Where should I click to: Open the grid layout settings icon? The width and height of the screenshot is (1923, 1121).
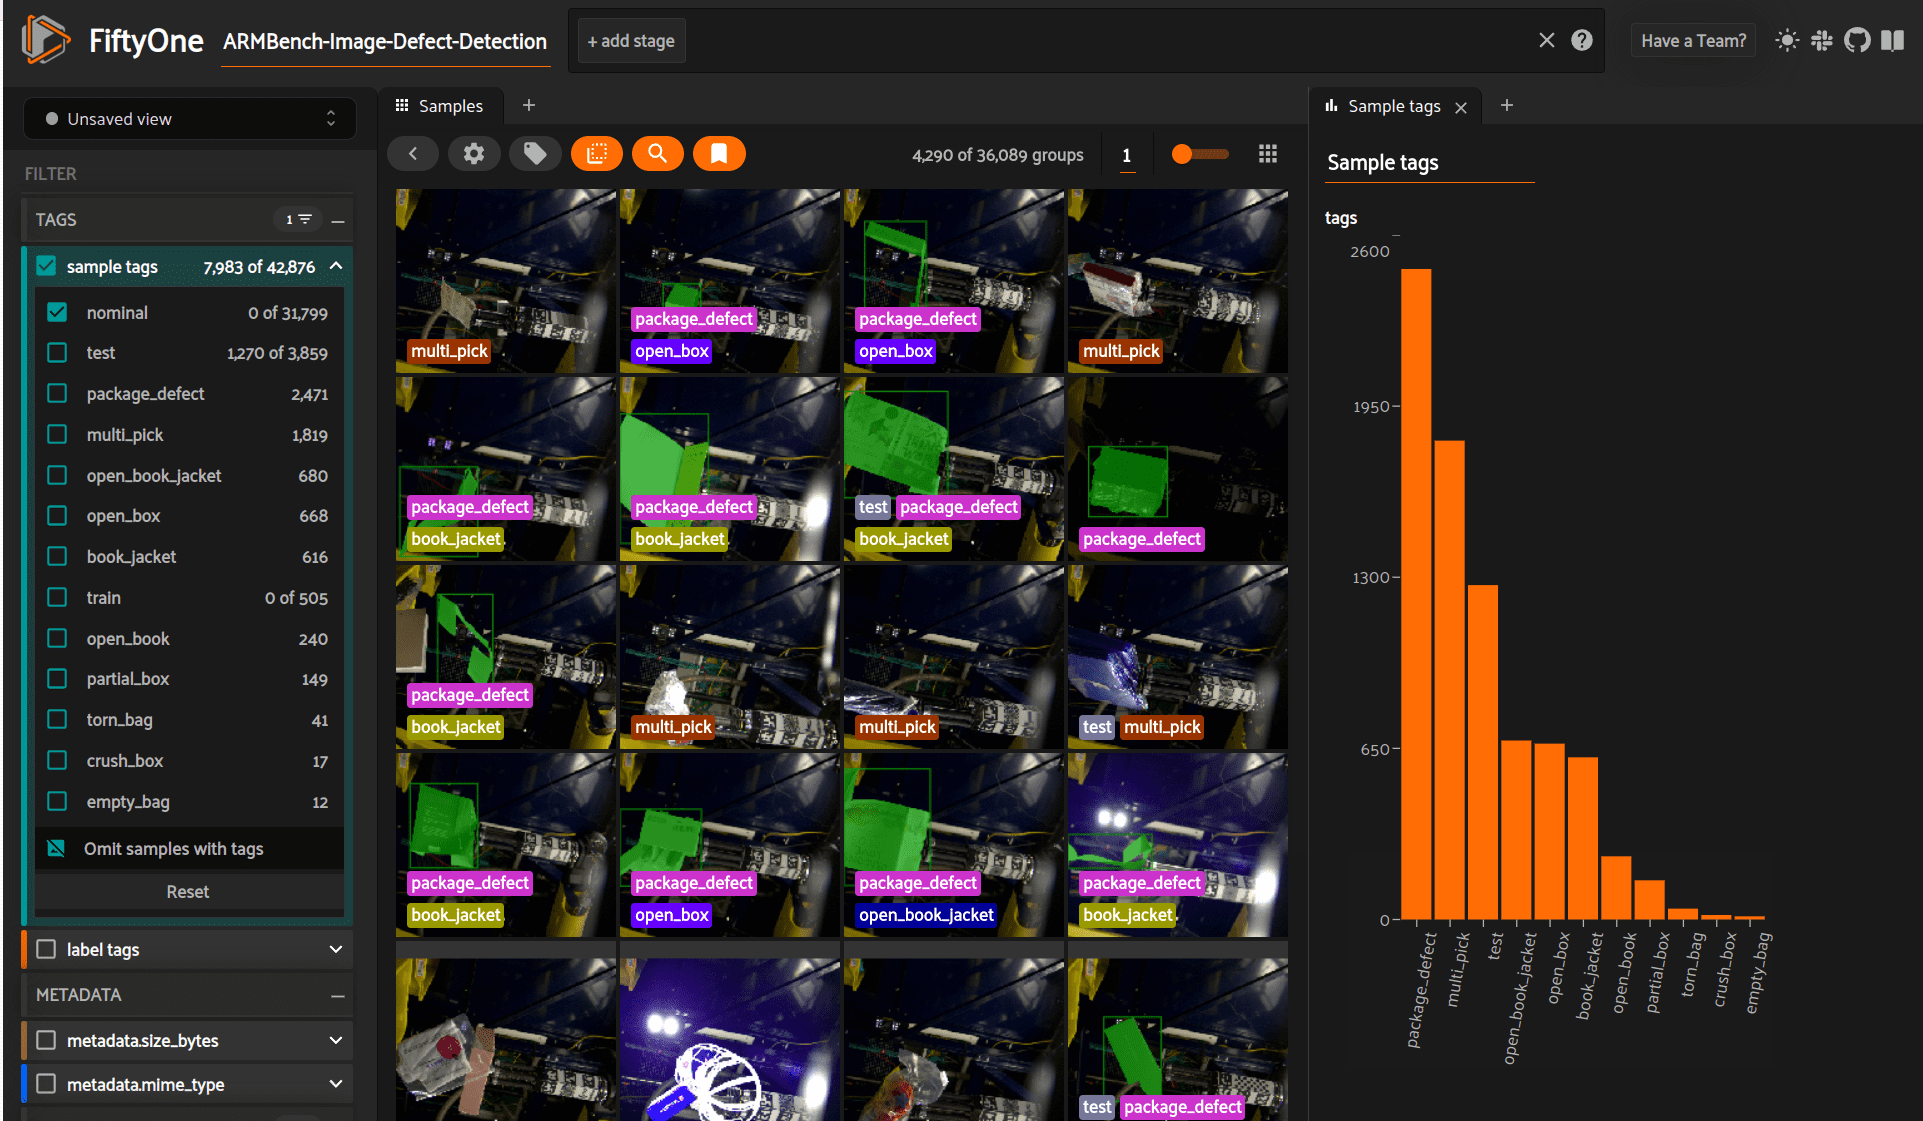[x=1267, y=153]
